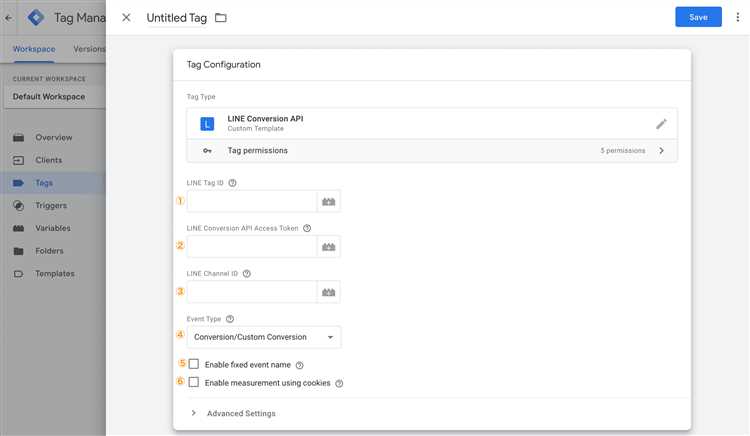
Task: Click the Tags label icon
Action: [18, 183]
